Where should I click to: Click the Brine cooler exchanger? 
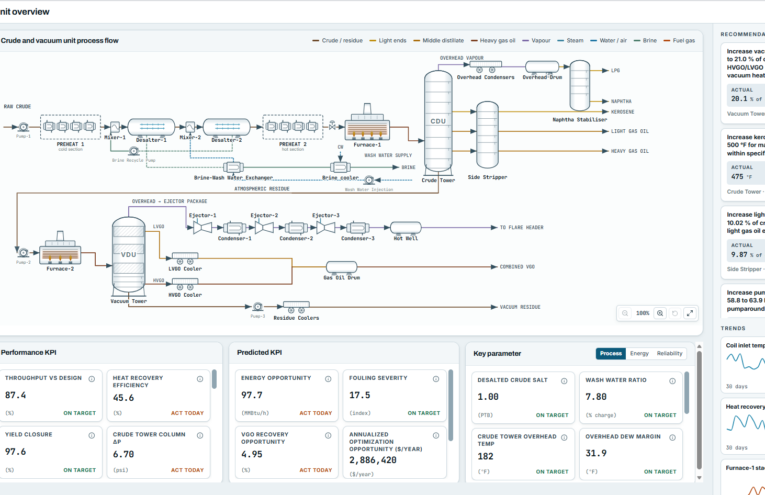point(340,168)
